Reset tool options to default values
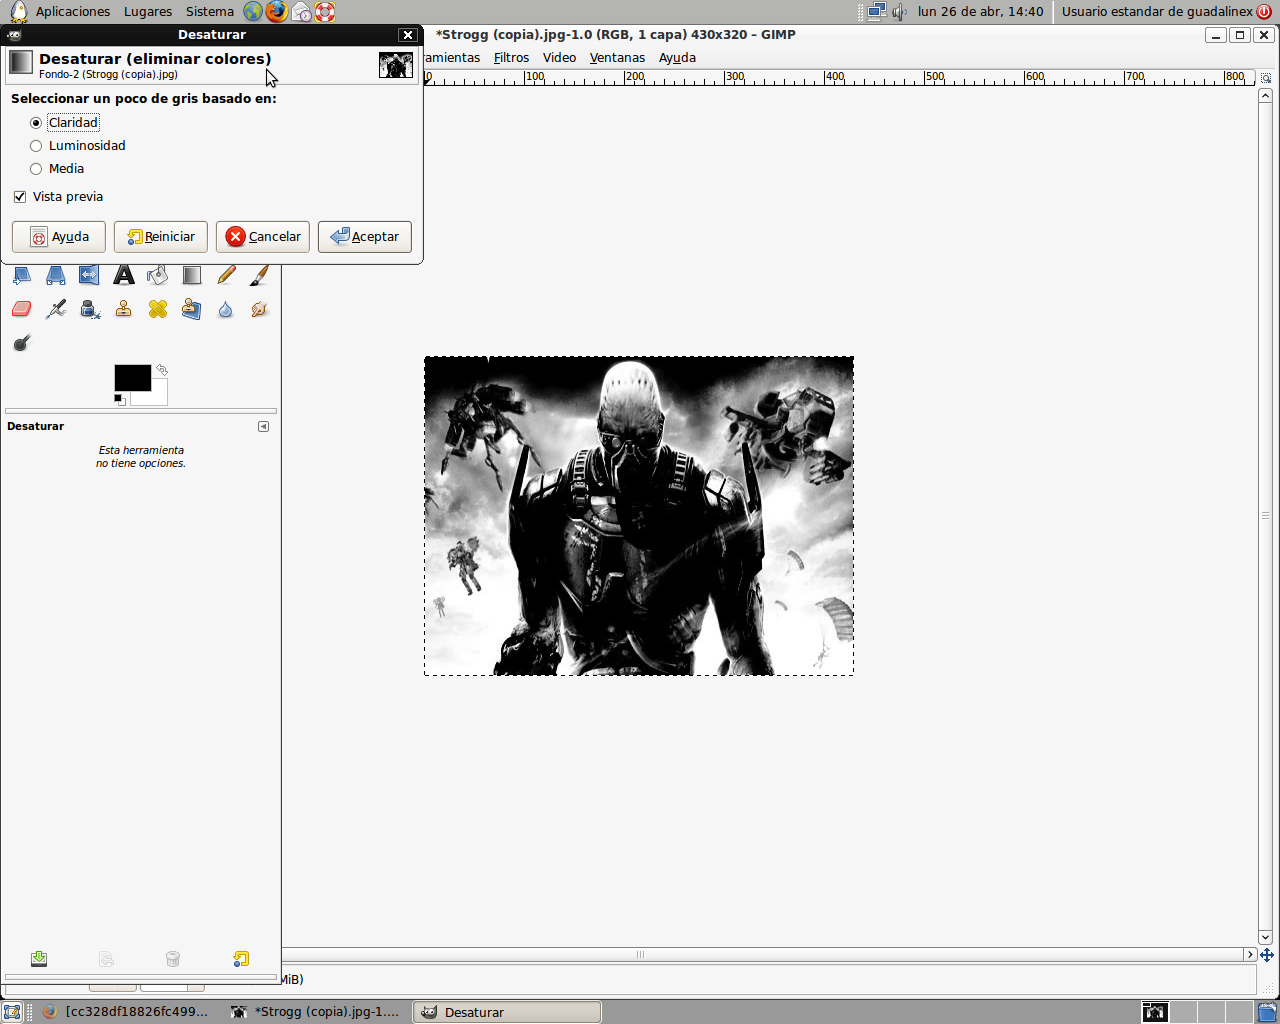 (241, 959)
